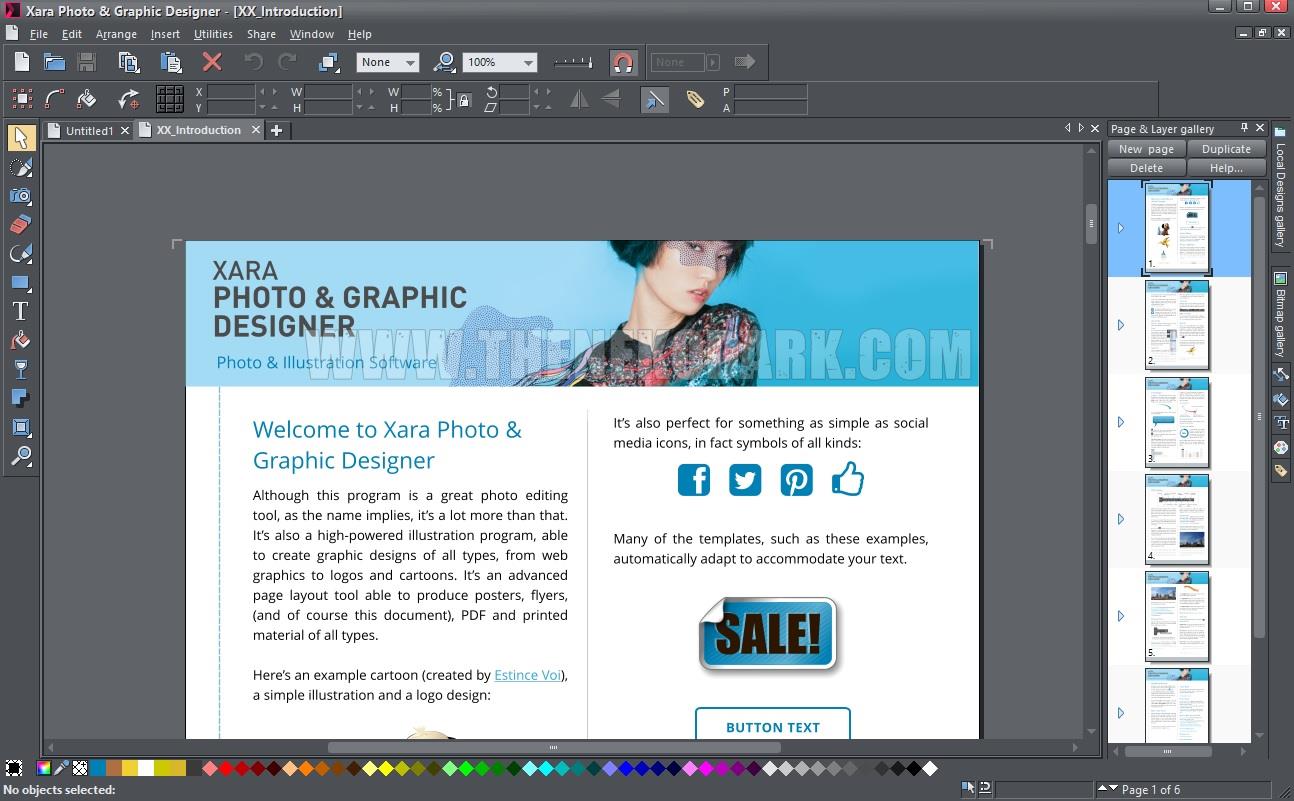This screenshot has width=1294, height=801.
Task: Click the ruler-like slider icon in the toolbar
Action: 573,62
